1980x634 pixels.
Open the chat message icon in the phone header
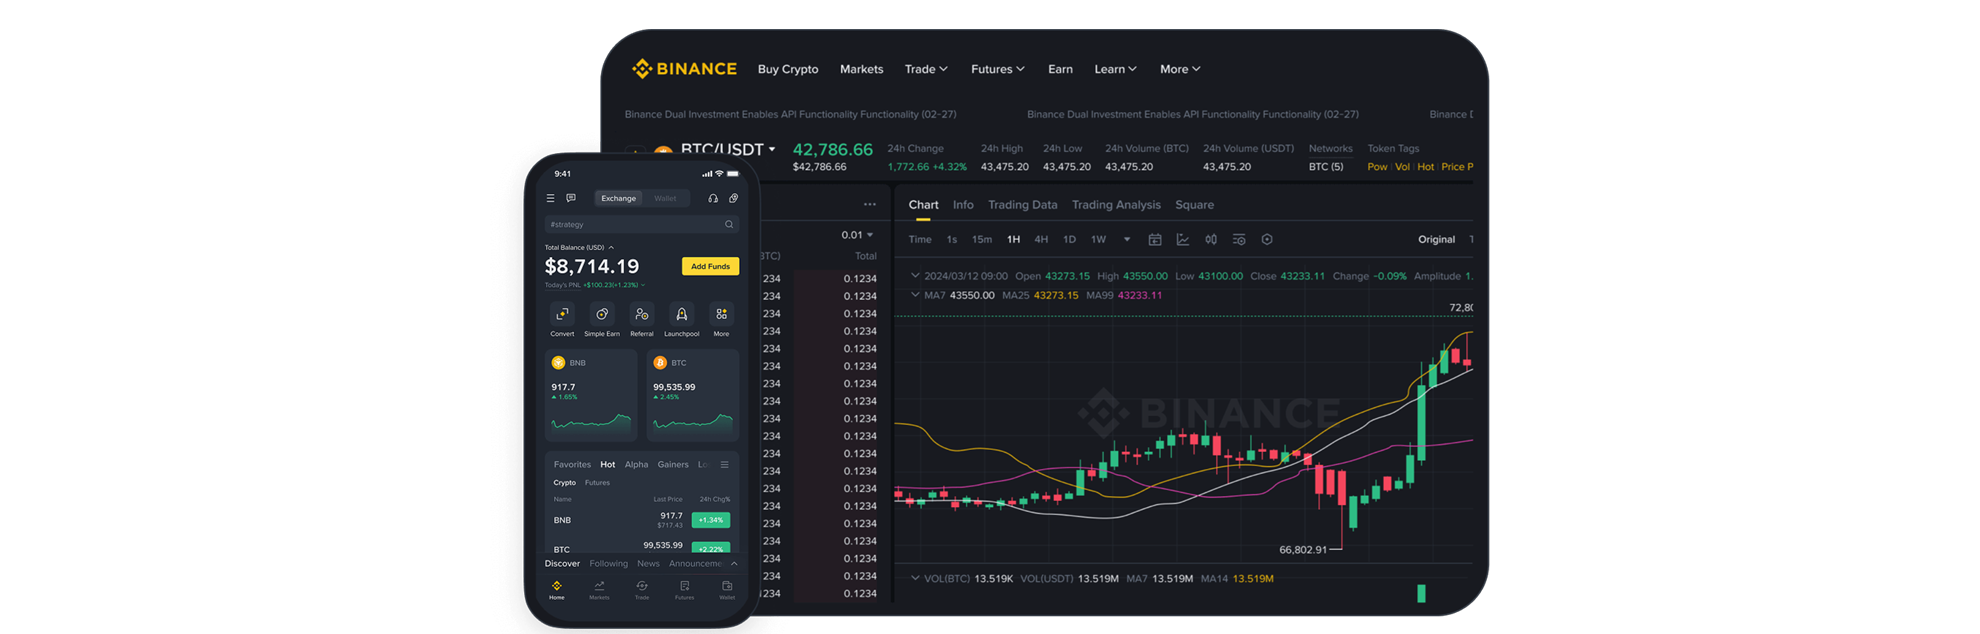point(571,198)
